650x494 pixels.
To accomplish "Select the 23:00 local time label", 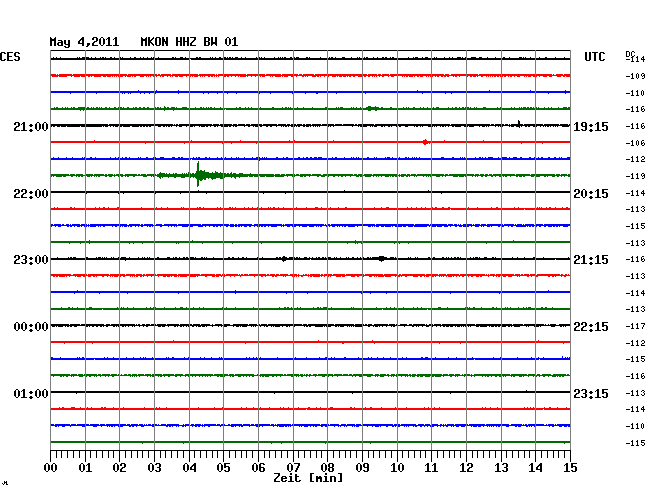I will pyautogui.click(x=31, y=260).
